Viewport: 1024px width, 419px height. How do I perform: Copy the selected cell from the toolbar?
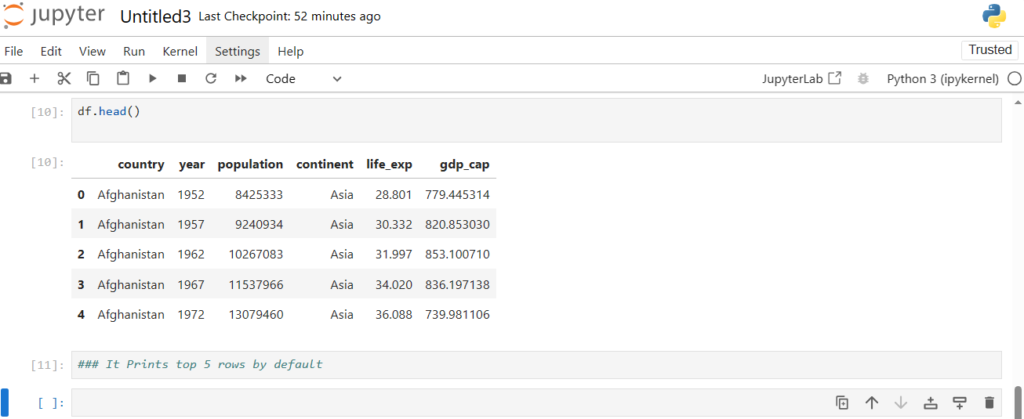tap(93, 78)
